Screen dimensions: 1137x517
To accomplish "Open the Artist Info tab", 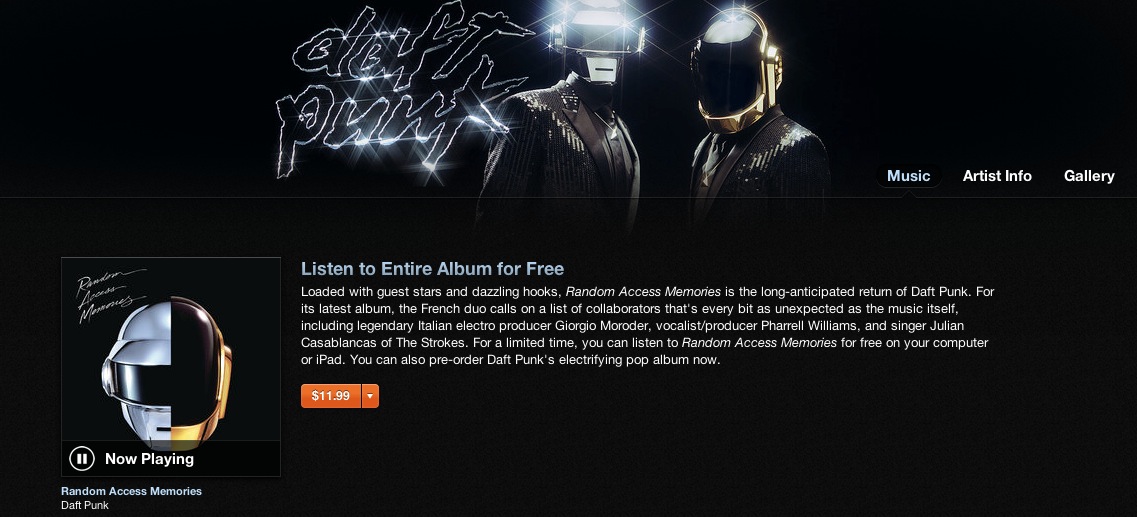I will coord(996,175).
